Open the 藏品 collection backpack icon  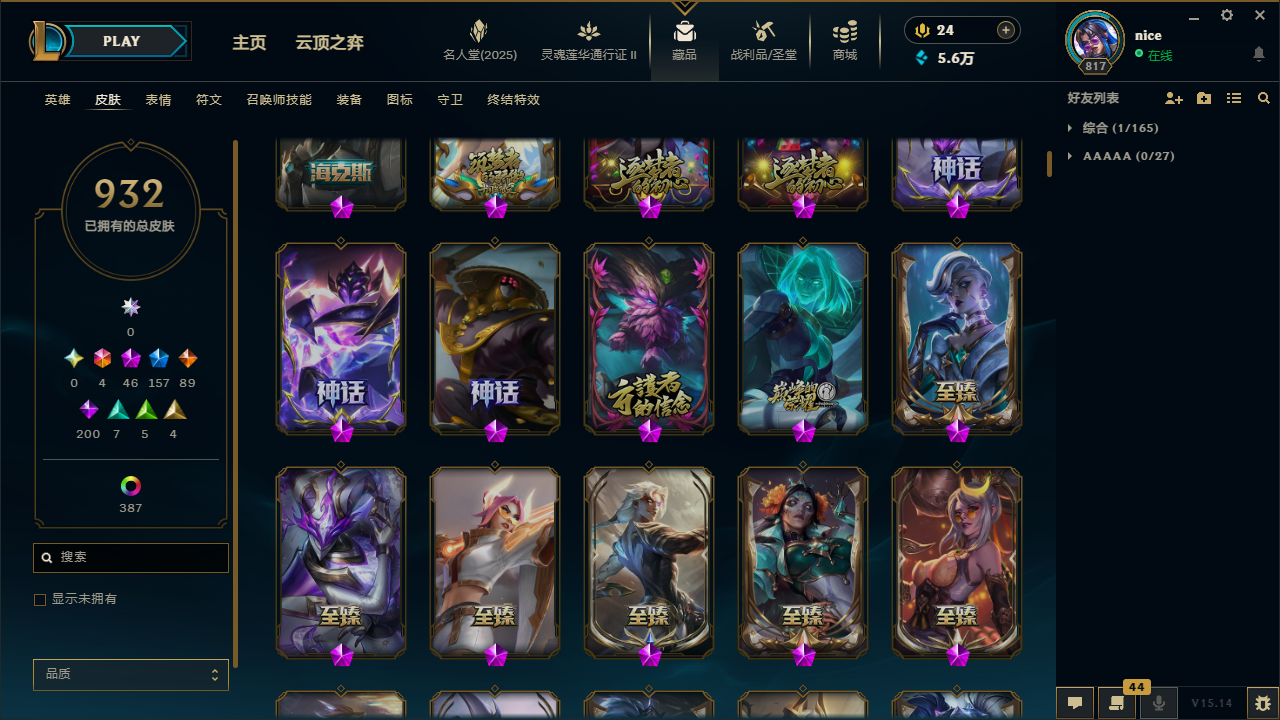point(684,31)
